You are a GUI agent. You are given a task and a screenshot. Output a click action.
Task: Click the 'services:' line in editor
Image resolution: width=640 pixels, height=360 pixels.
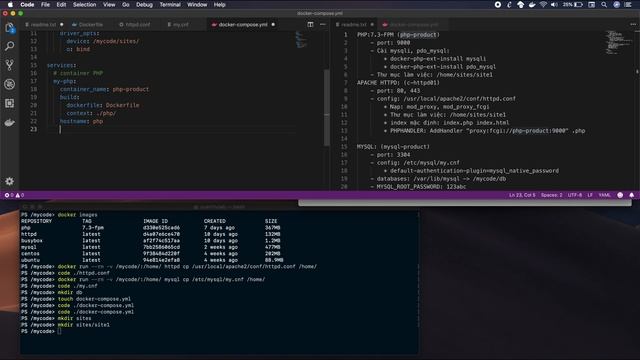(x=61, y=65)
